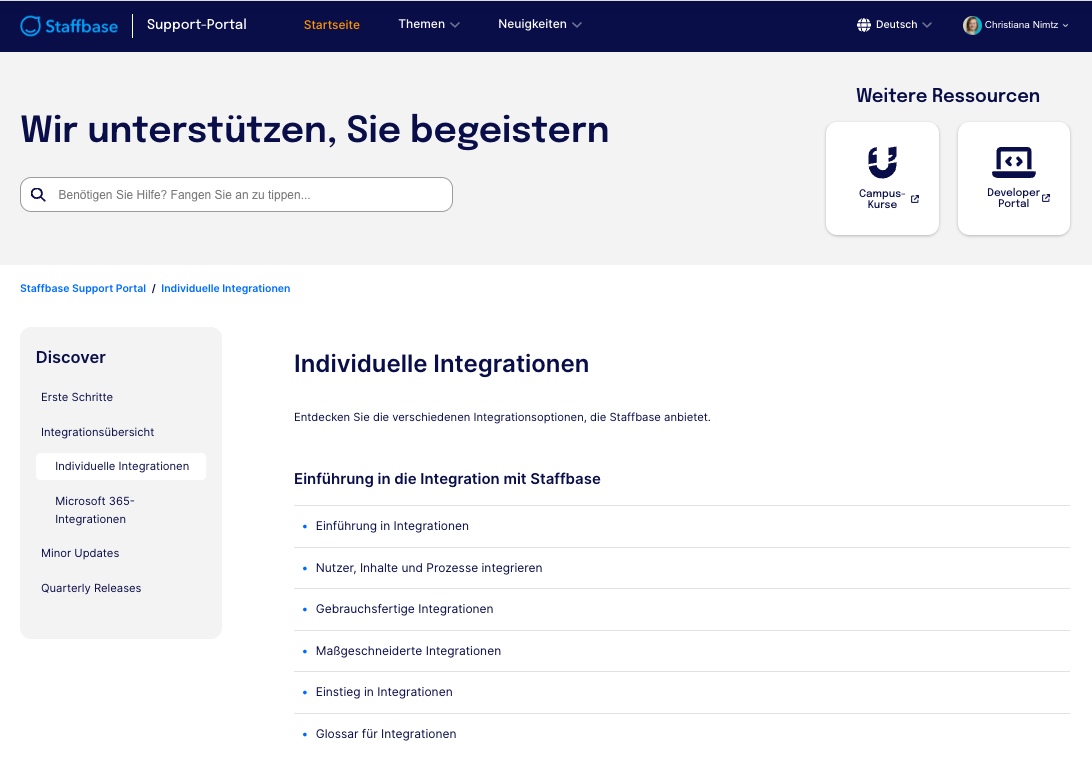Select Individuelle Integrationen sidebar item
This screenshot has width=1092, height=766.
tap(121, 467)
